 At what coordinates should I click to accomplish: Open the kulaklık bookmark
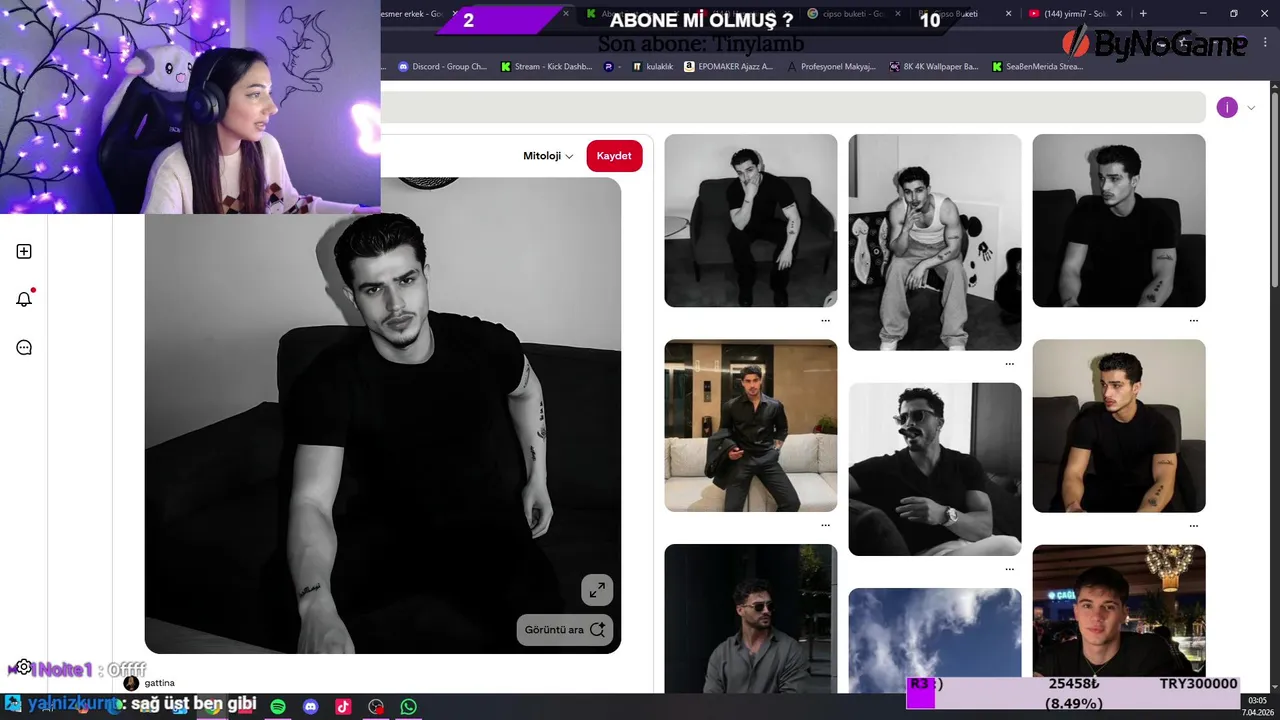click(652, 67)
